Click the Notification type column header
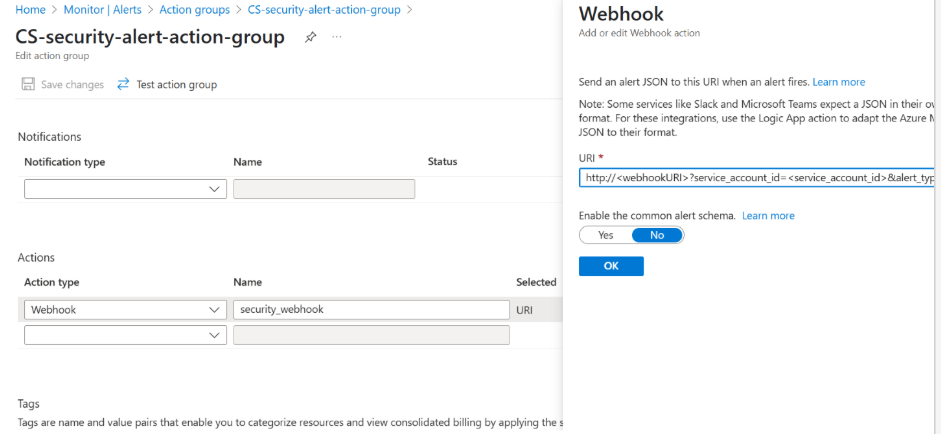941x434 pixels. 65,162
